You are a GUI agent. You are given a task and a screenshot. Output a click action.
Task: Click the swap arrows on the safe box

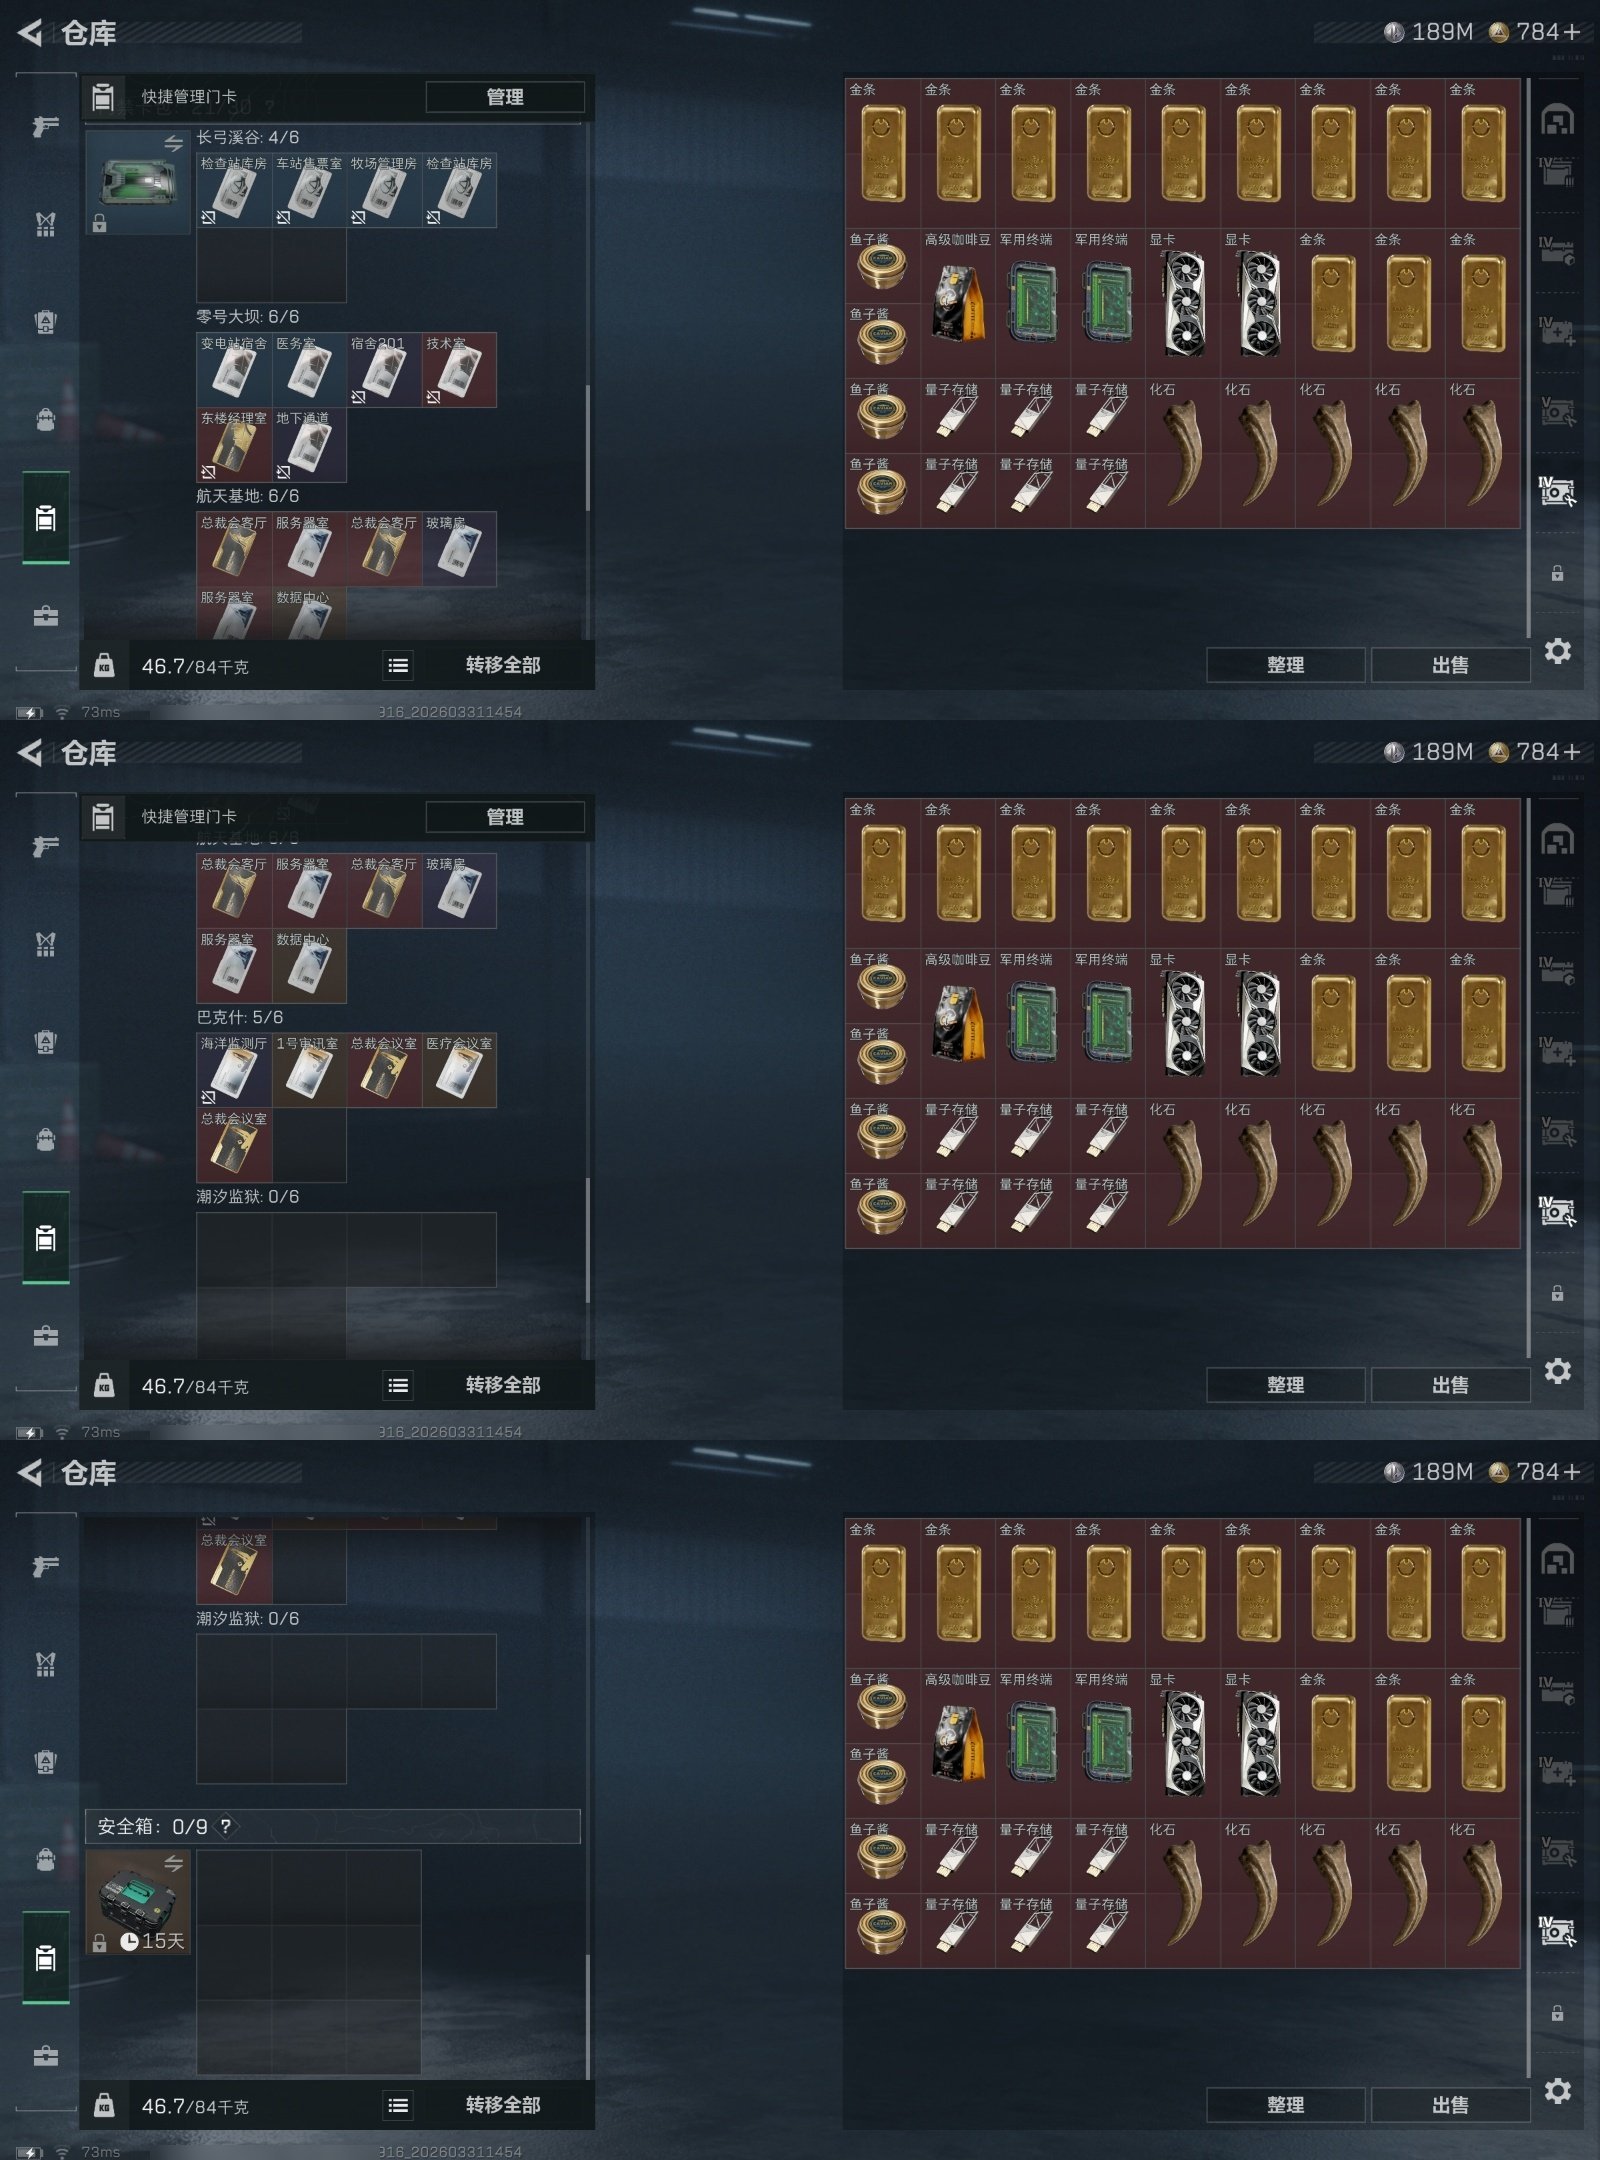click(174, 1863)
